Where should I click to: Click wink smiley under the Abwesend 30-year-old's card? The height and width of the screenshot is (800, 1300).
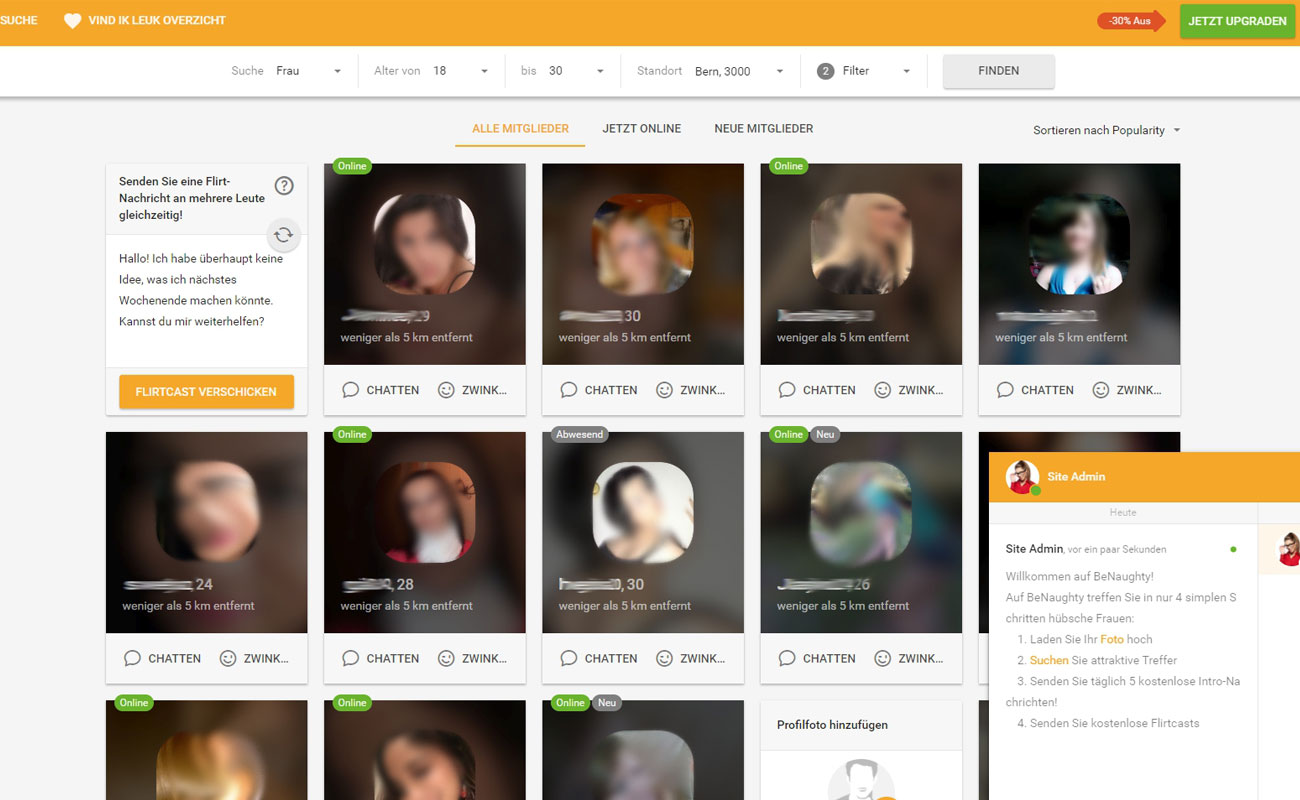point(664,658)
